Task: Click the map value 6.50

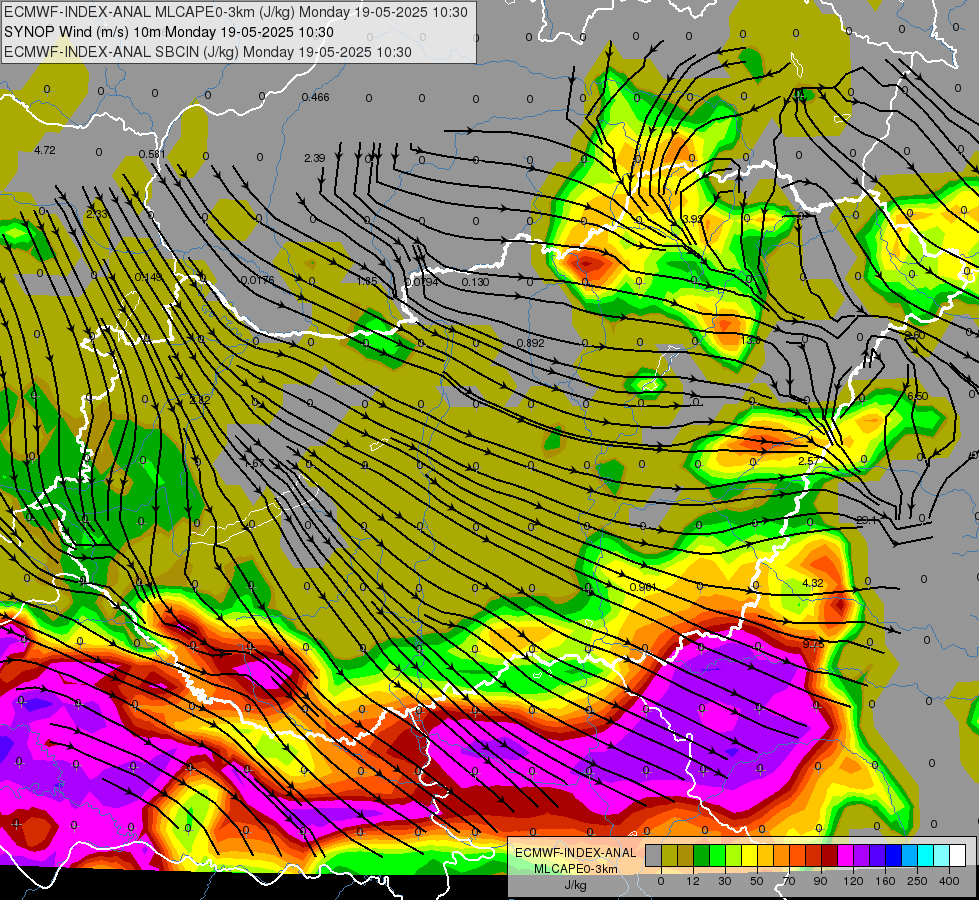Action: (x=917, y=396)
